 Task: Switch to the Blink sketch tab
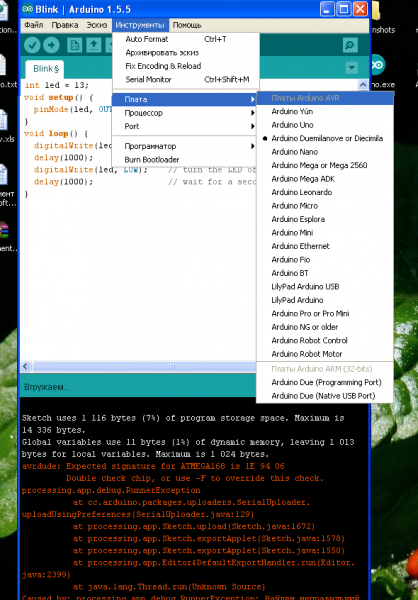45,69
